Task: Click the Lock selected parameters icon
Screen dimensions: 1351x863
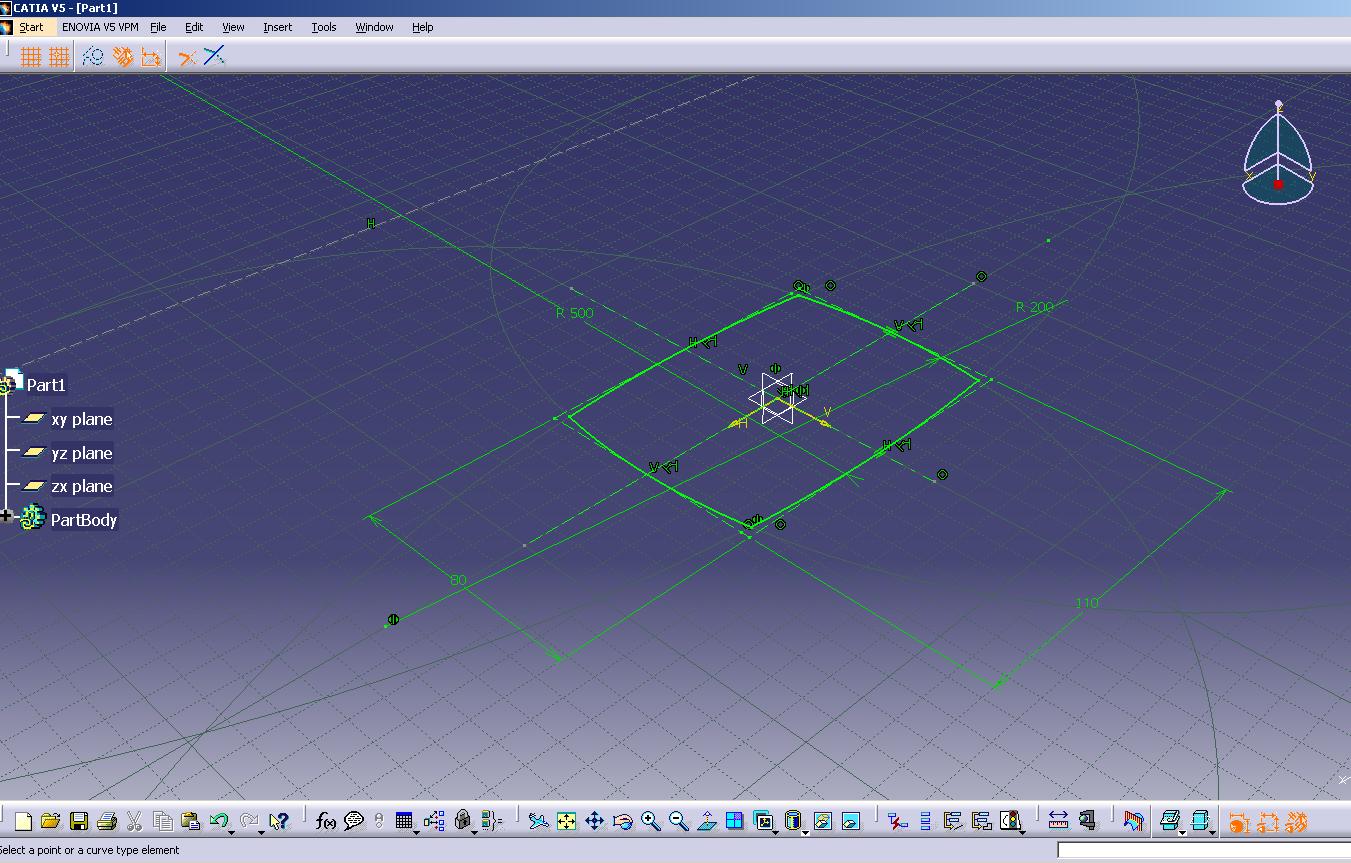Action: click(461, 820)
